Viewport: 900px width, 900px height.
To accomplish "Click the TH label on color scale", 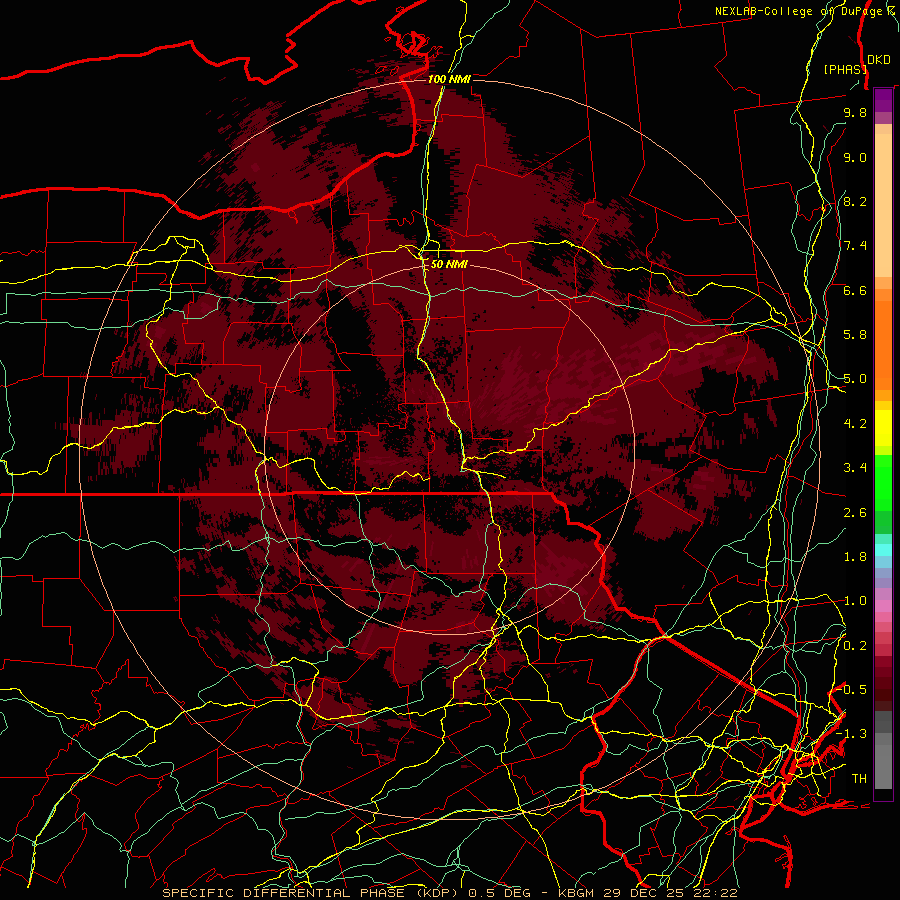I will click(859, 779).
